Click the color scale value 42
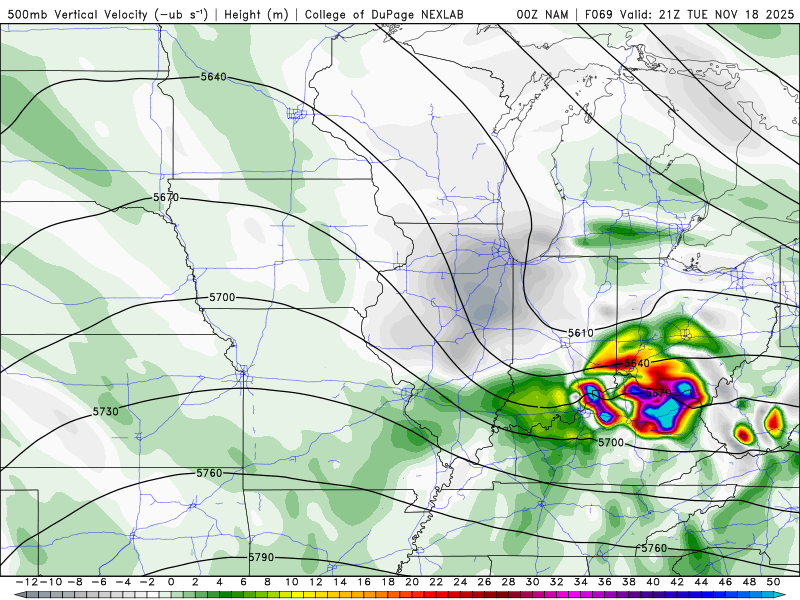 coord(677,582)
